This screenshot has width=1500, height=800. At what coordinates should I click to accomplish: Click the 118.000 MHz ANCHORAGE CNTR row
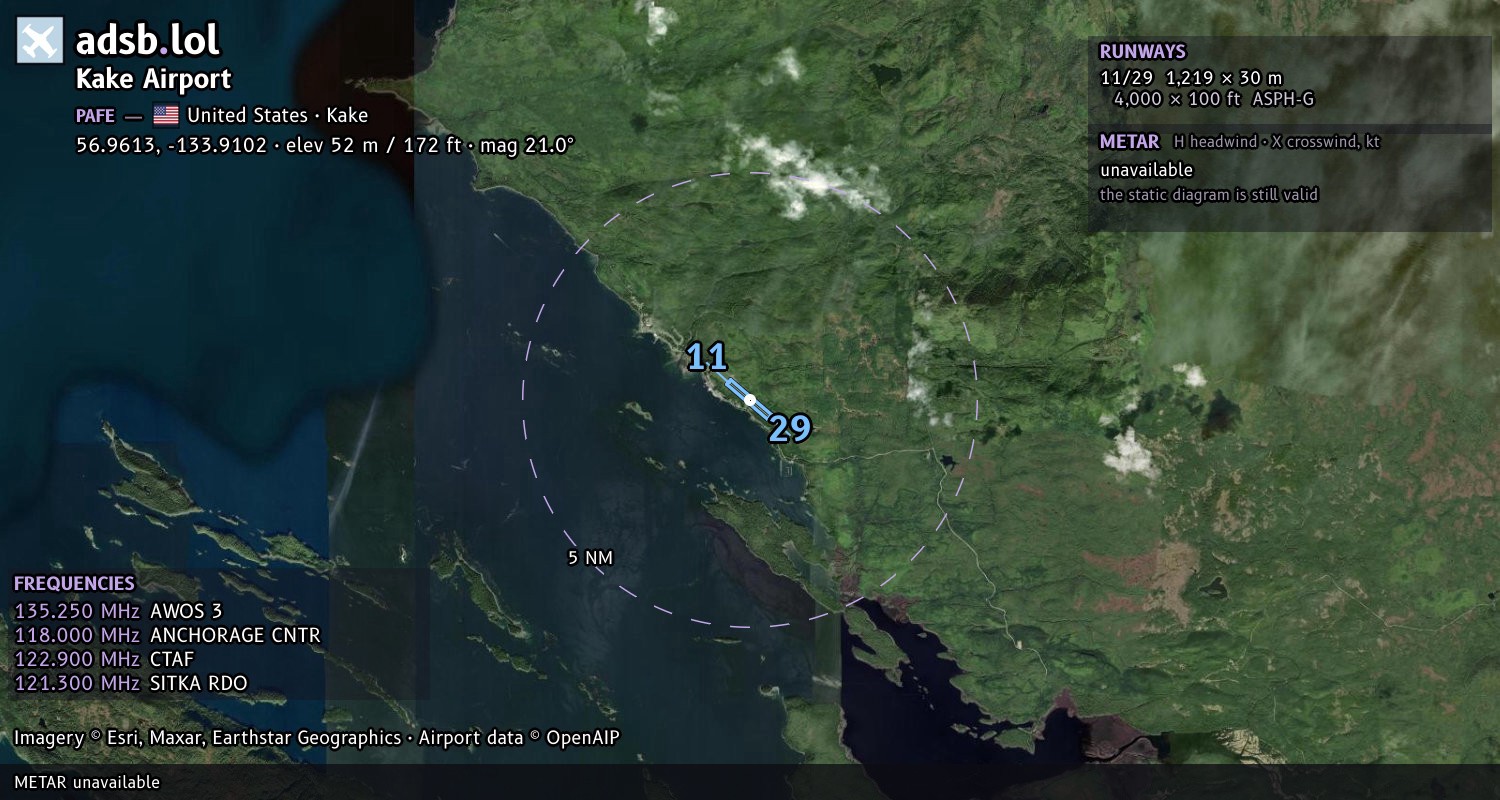(167, 635)
